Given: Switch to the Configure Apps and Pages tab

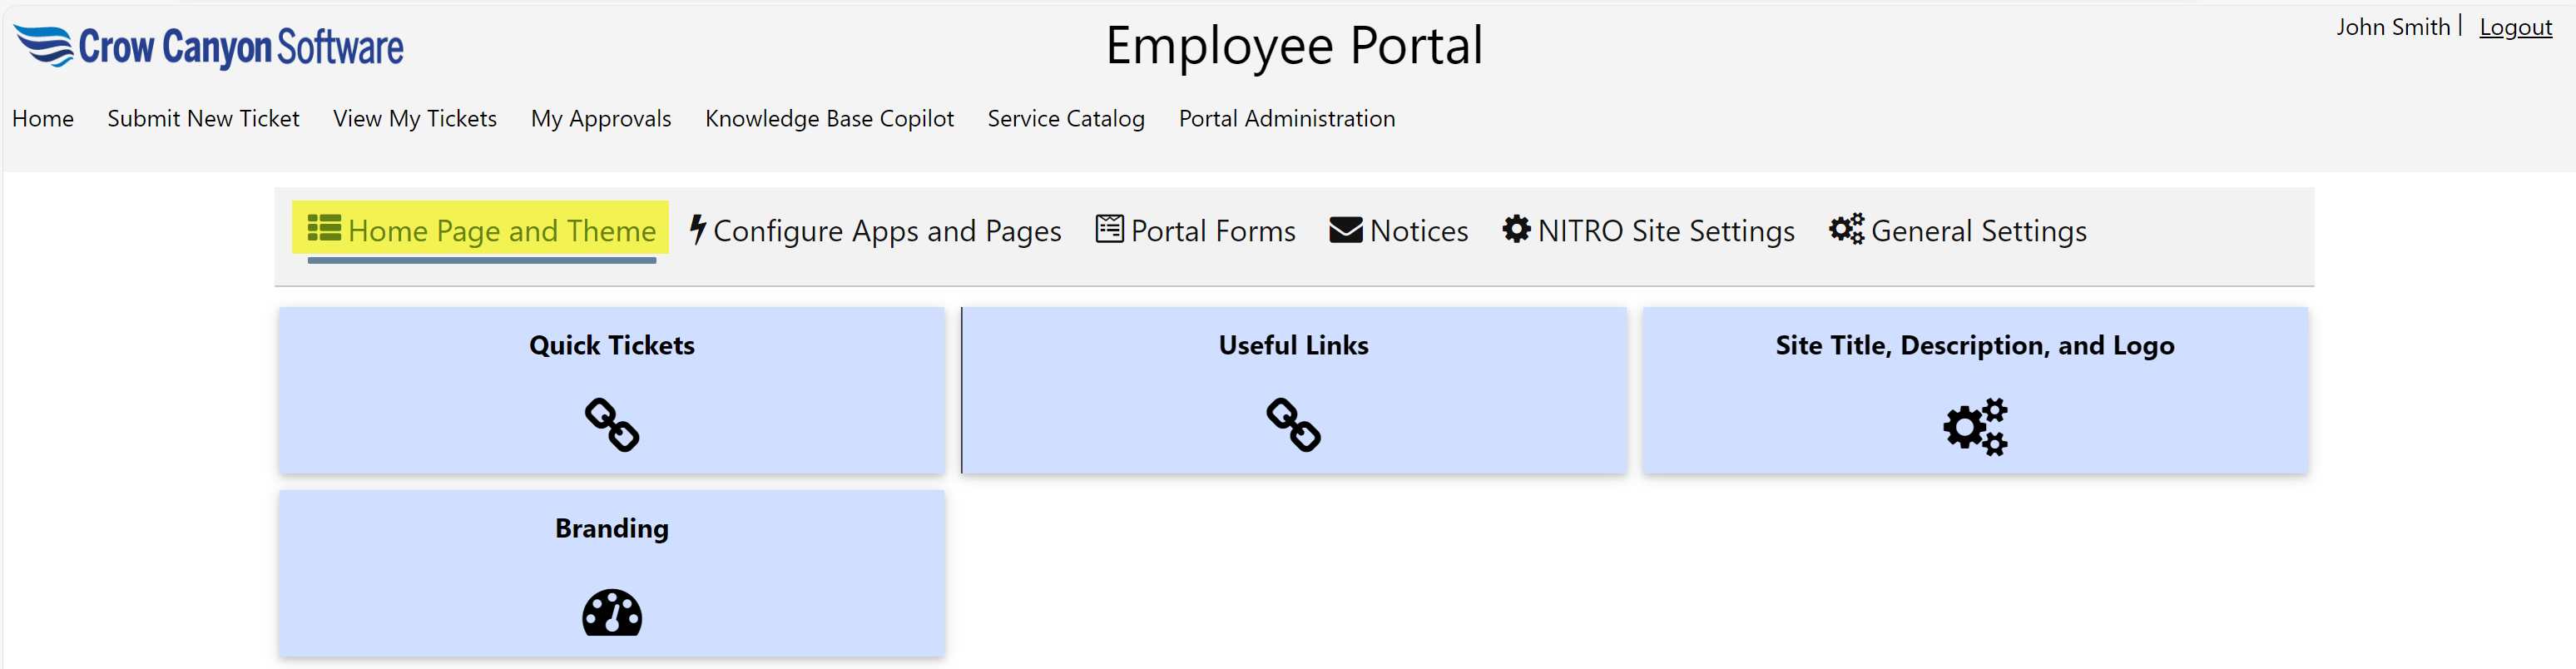Looking at the screenshot, I should (x=886, y=231).
